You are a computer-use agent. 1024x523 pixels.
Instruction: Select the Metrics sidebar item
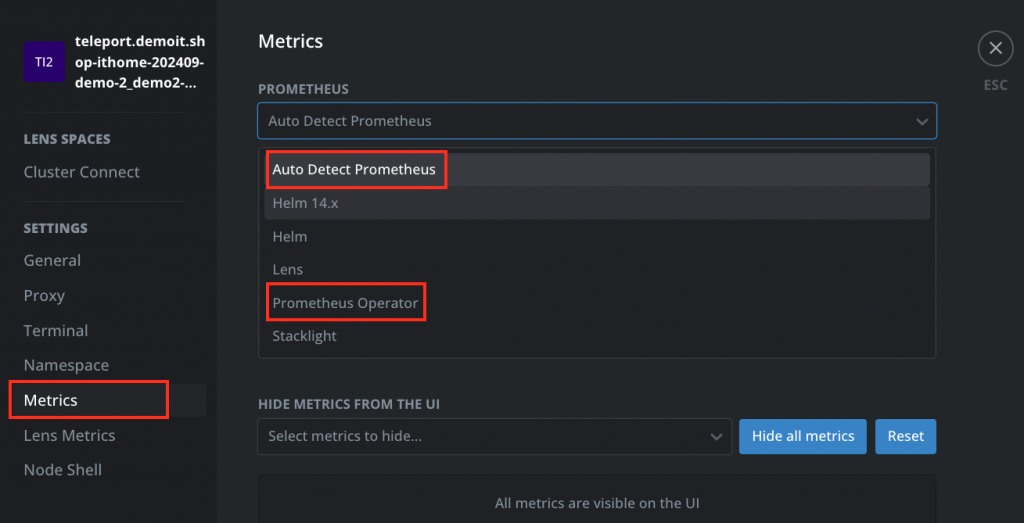[x=51, y=400]
